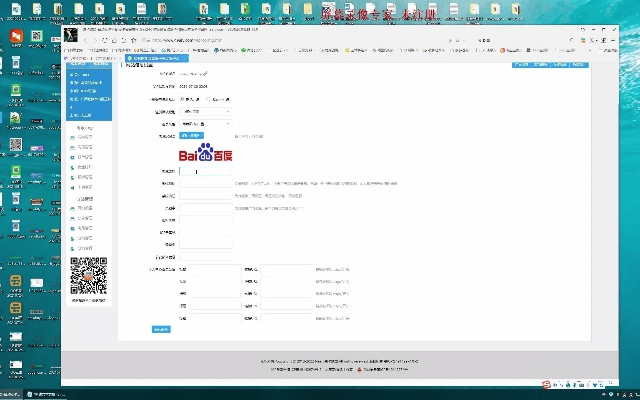This screenshot has height=400, width=640.
Task: Expand the dropdown just above the upload button
Action: point(206,123)
